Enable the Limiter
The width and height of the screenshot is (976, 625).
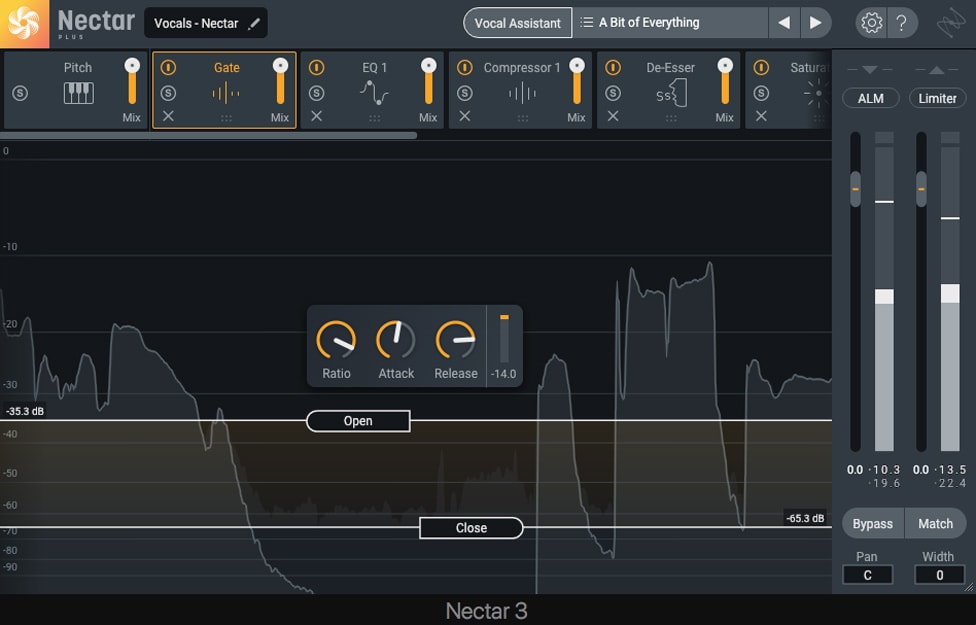tap(937, 98)
